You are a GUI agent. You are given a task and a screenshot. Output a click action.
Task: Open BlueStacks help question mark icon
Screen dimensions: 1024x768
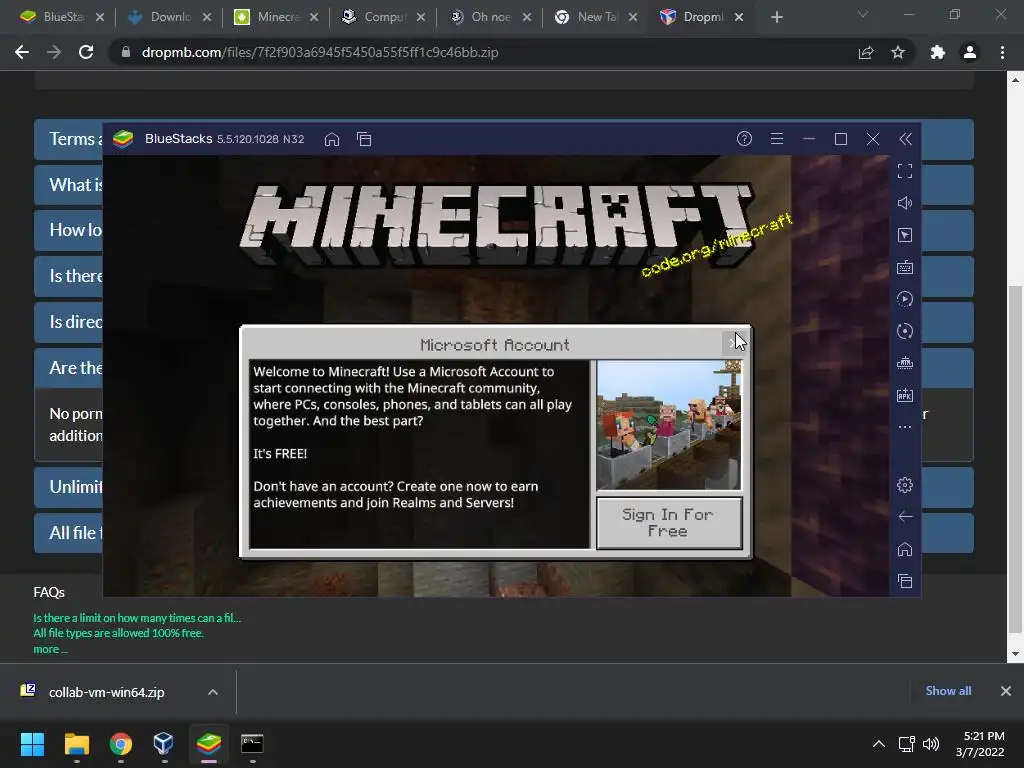click(744, 138)
